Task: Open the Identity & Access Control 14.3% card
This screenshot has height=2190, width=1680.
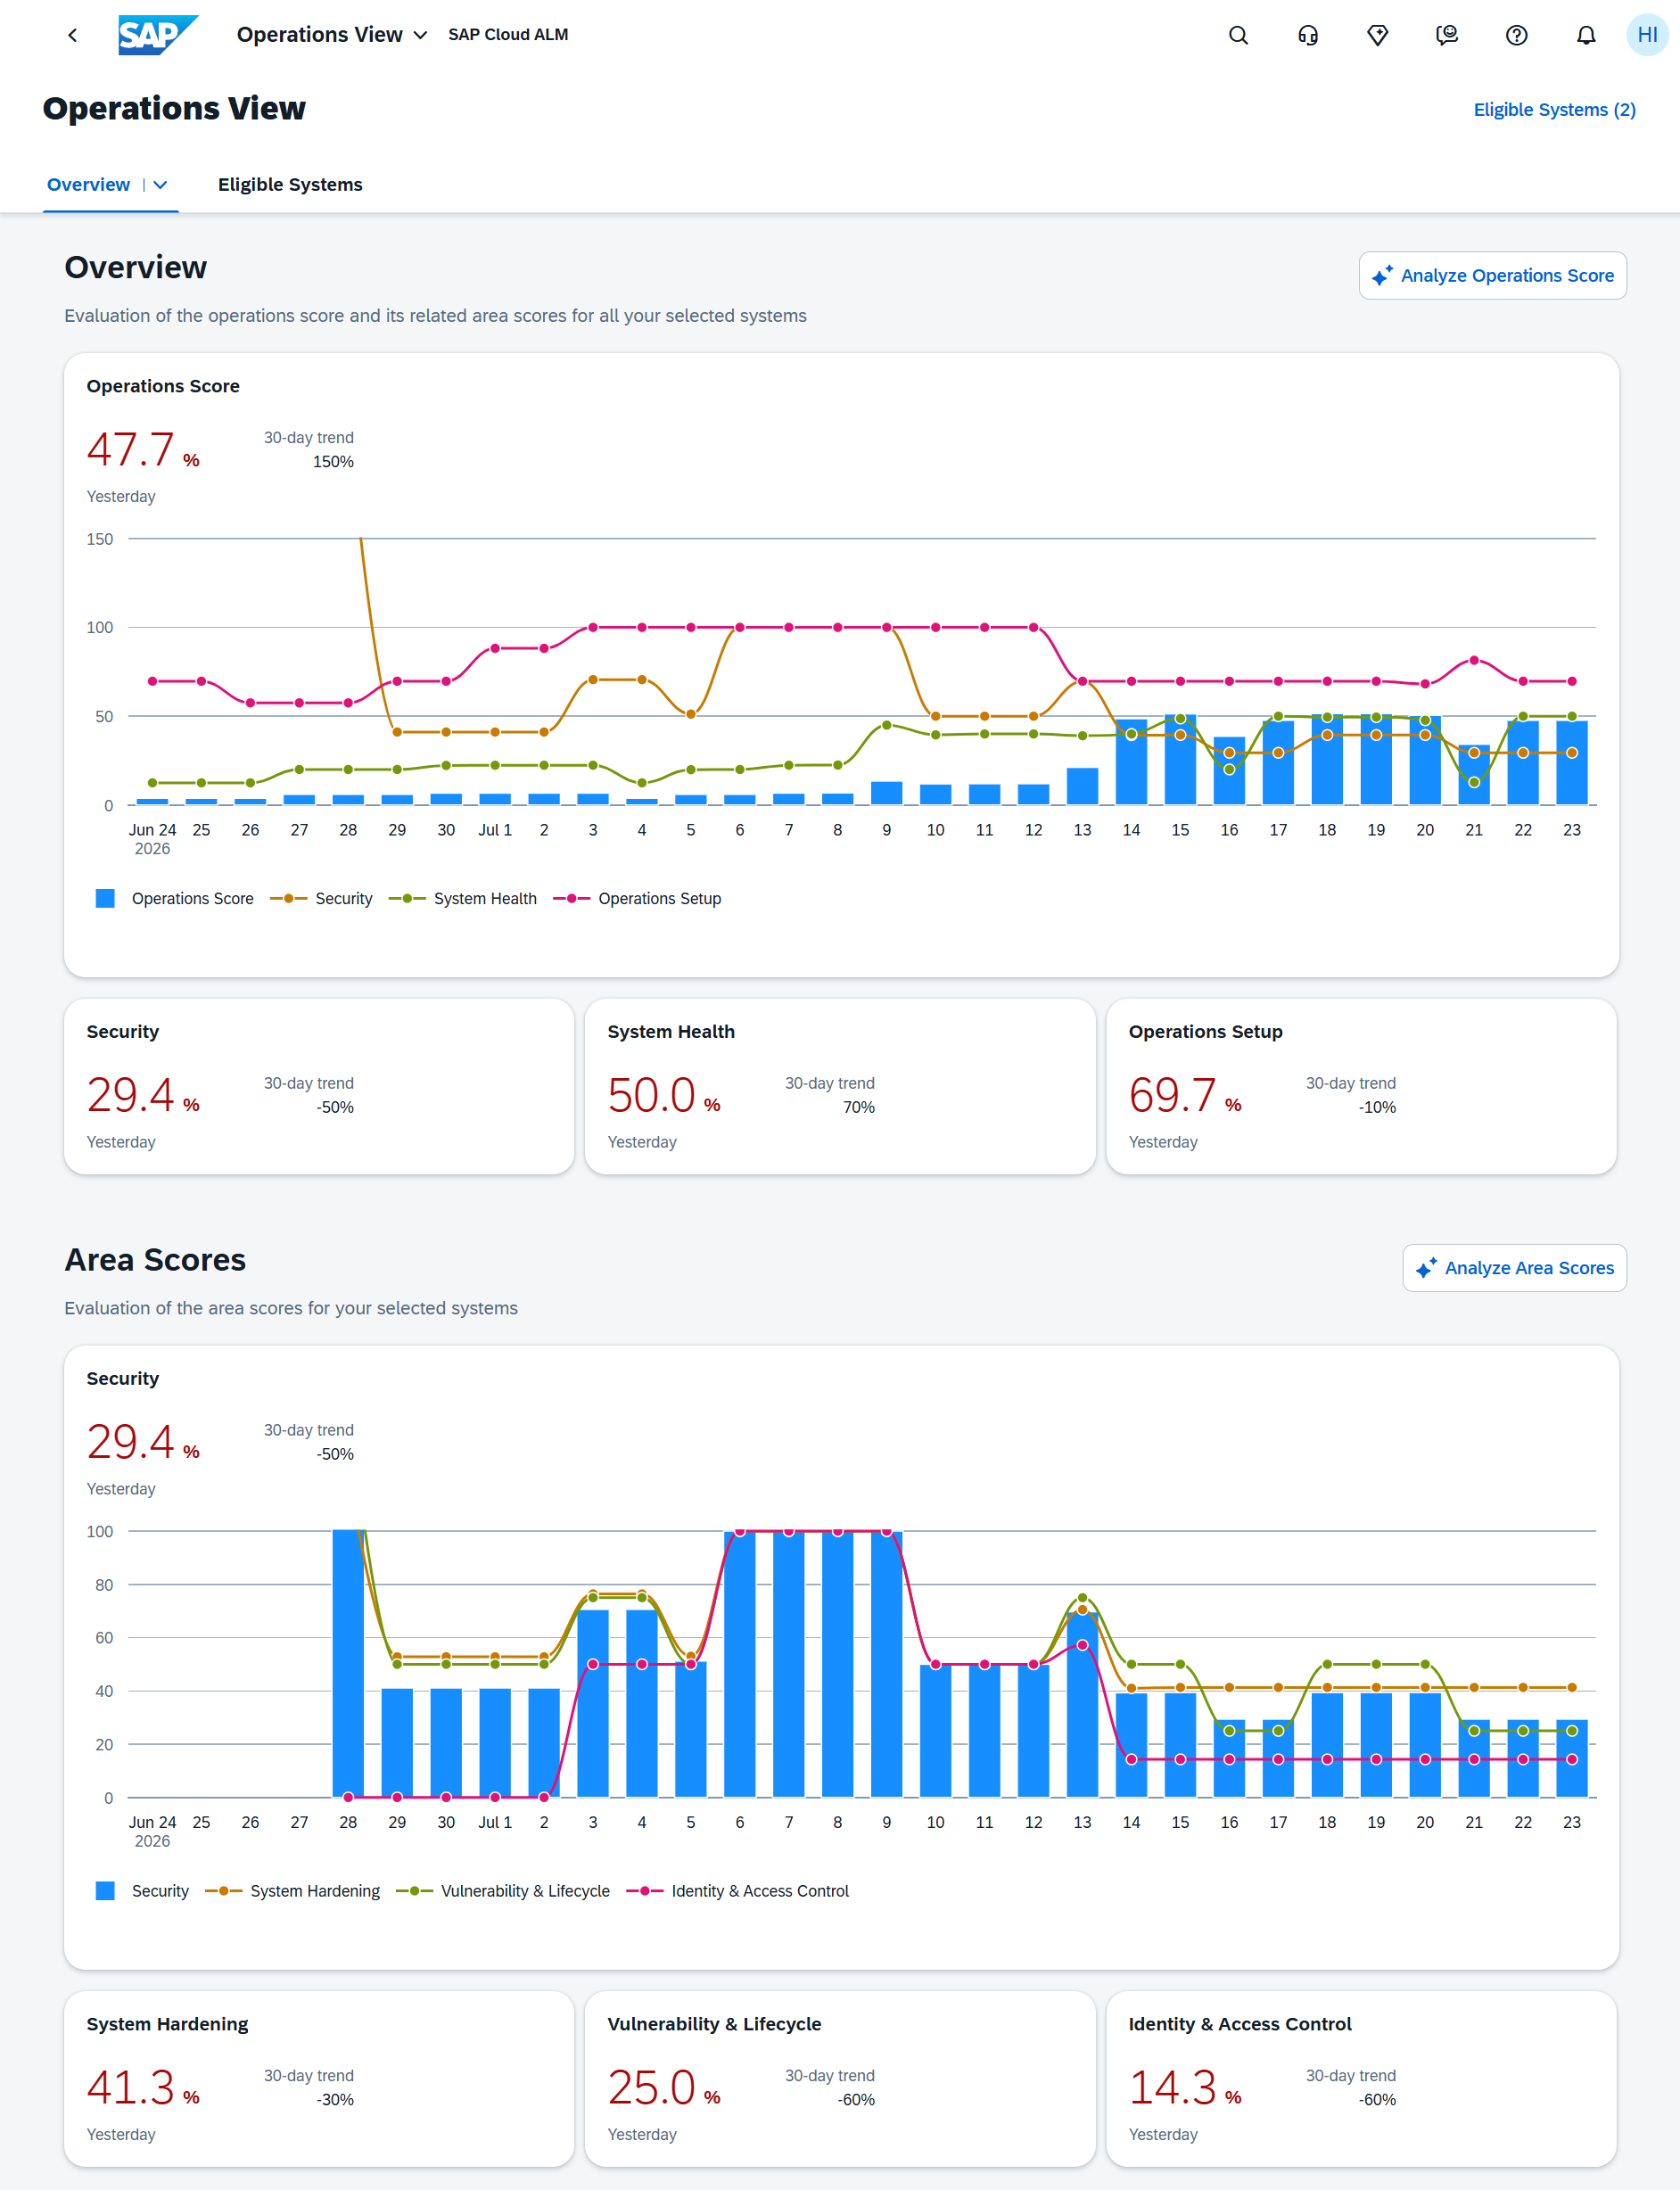Action: coord(1361,2078)
